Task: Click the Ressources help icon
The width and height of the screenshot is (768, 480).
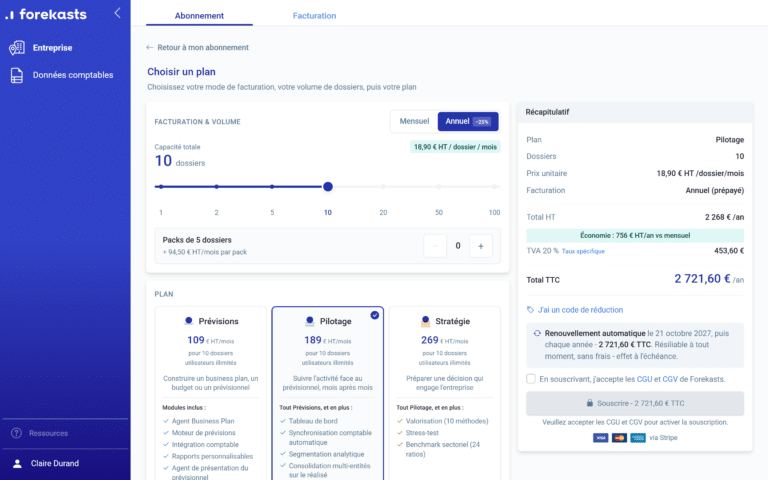Action: coord(16,433)
